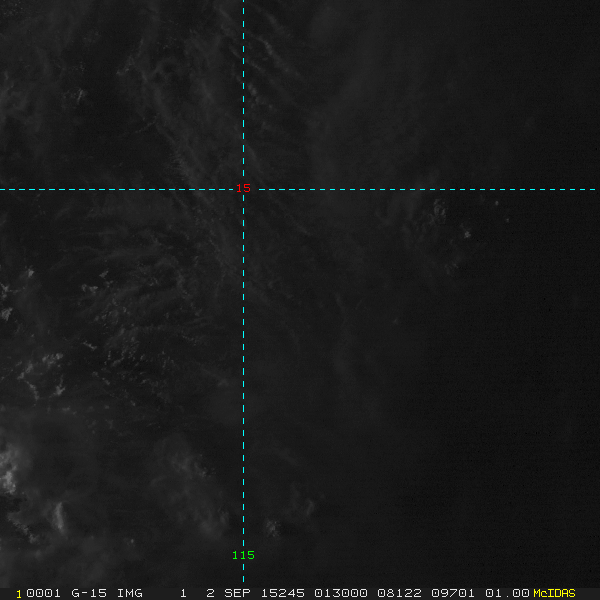600x600 pixels.
Task: Click the yellow McIDAS label
Action: (x=554, y=593)
